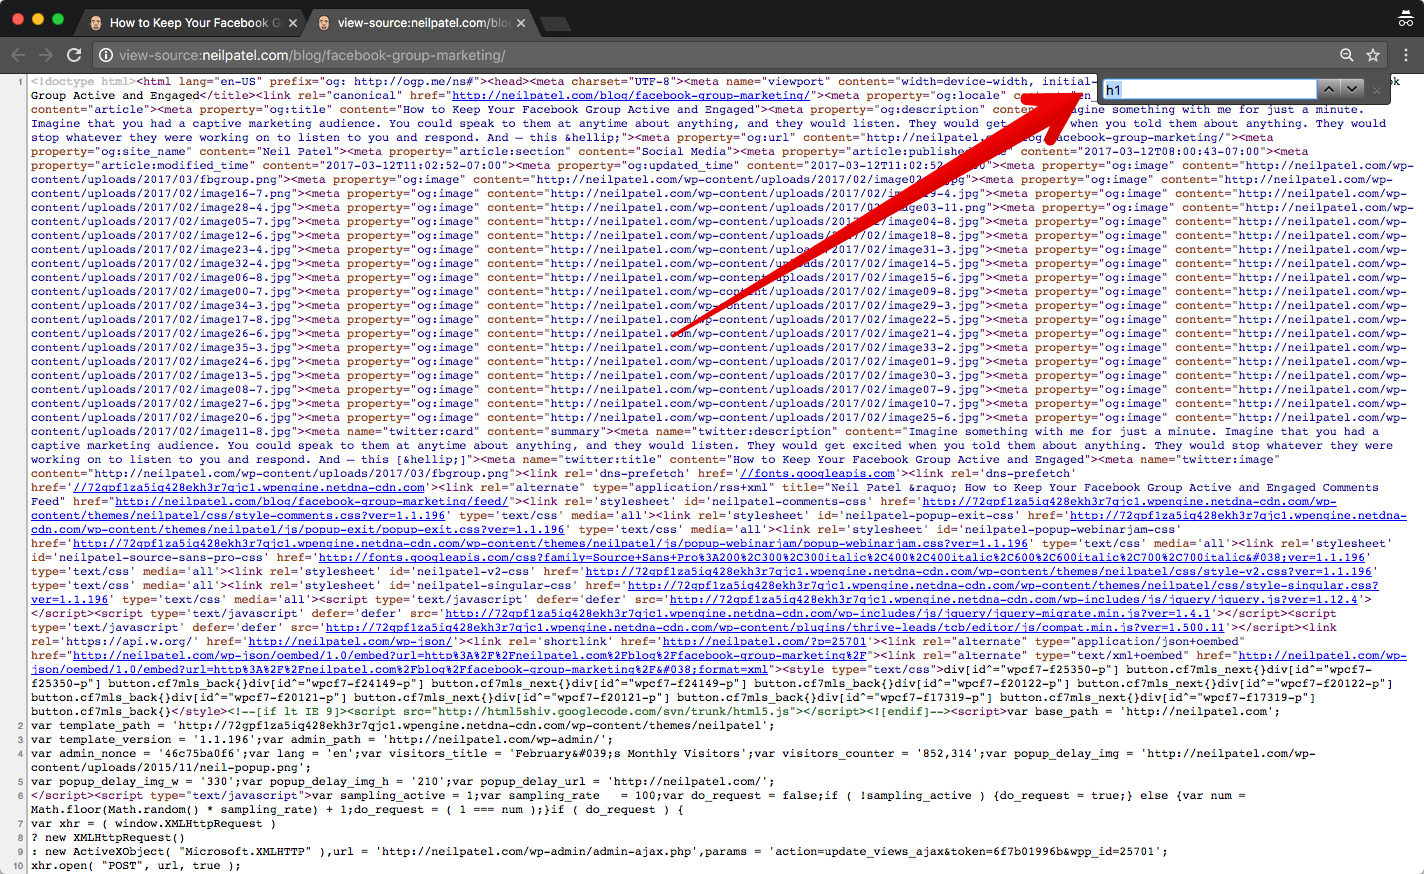Go back to the previous page

(x=18, y=55)
